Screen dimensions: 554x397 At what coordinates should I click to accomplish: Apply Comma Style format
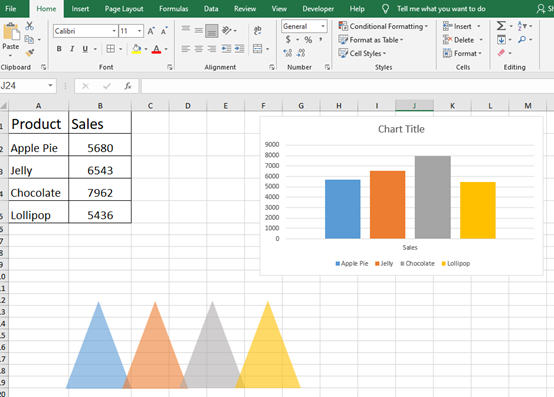click(x=321, y=40)
